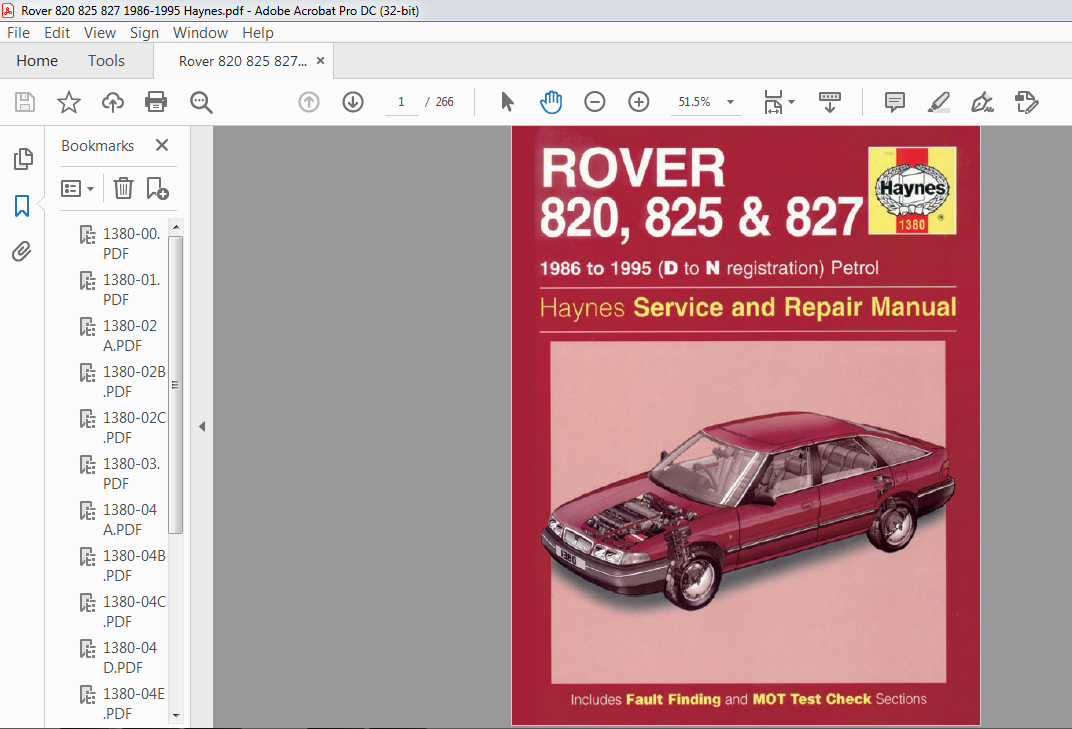Delete selected bookmark with trash icon
Image resolution: width=1072 pixels, height=729 pixels.
click(123, 188)
